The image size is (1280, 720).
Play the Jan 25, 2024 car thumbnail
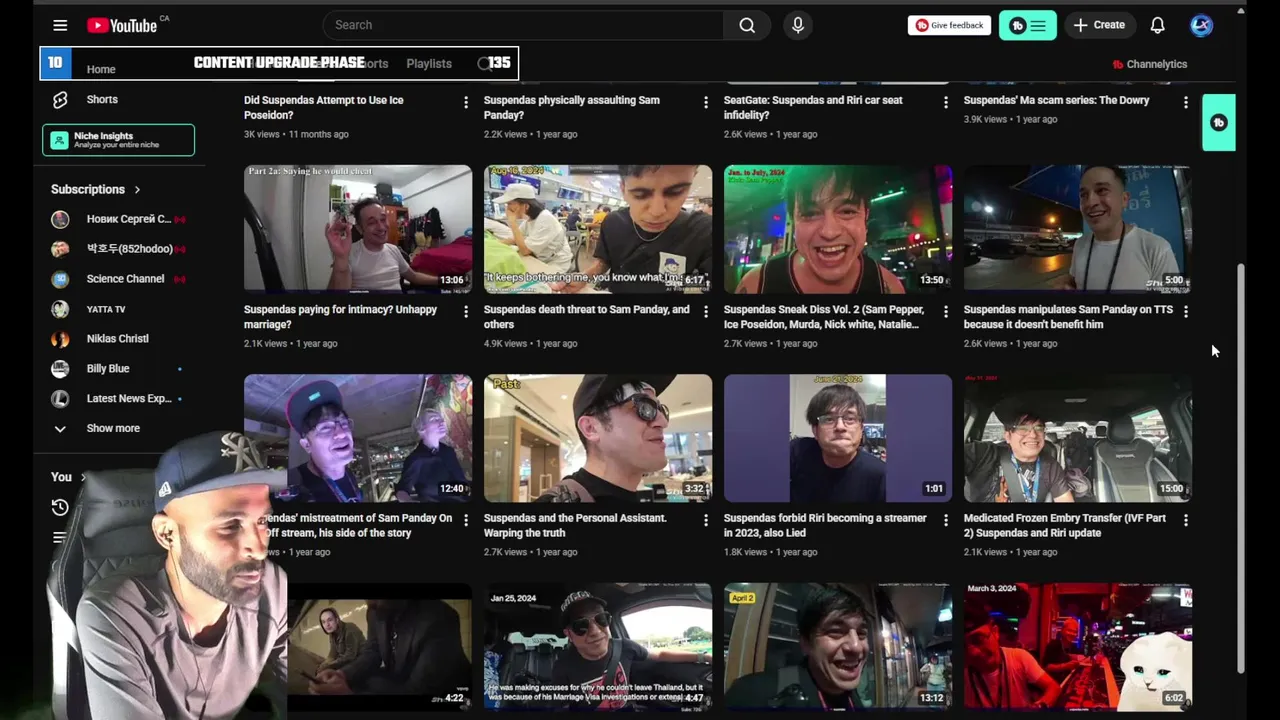click(x=598, y=647)
